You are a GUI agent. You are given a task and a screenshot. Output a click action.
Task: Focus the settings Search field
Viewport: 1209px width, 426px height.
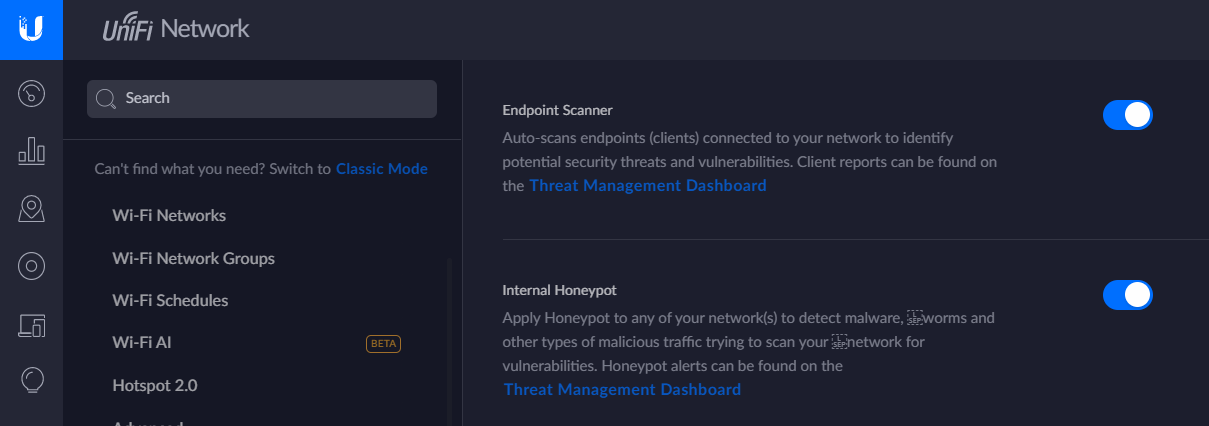(x=262, y=99)
